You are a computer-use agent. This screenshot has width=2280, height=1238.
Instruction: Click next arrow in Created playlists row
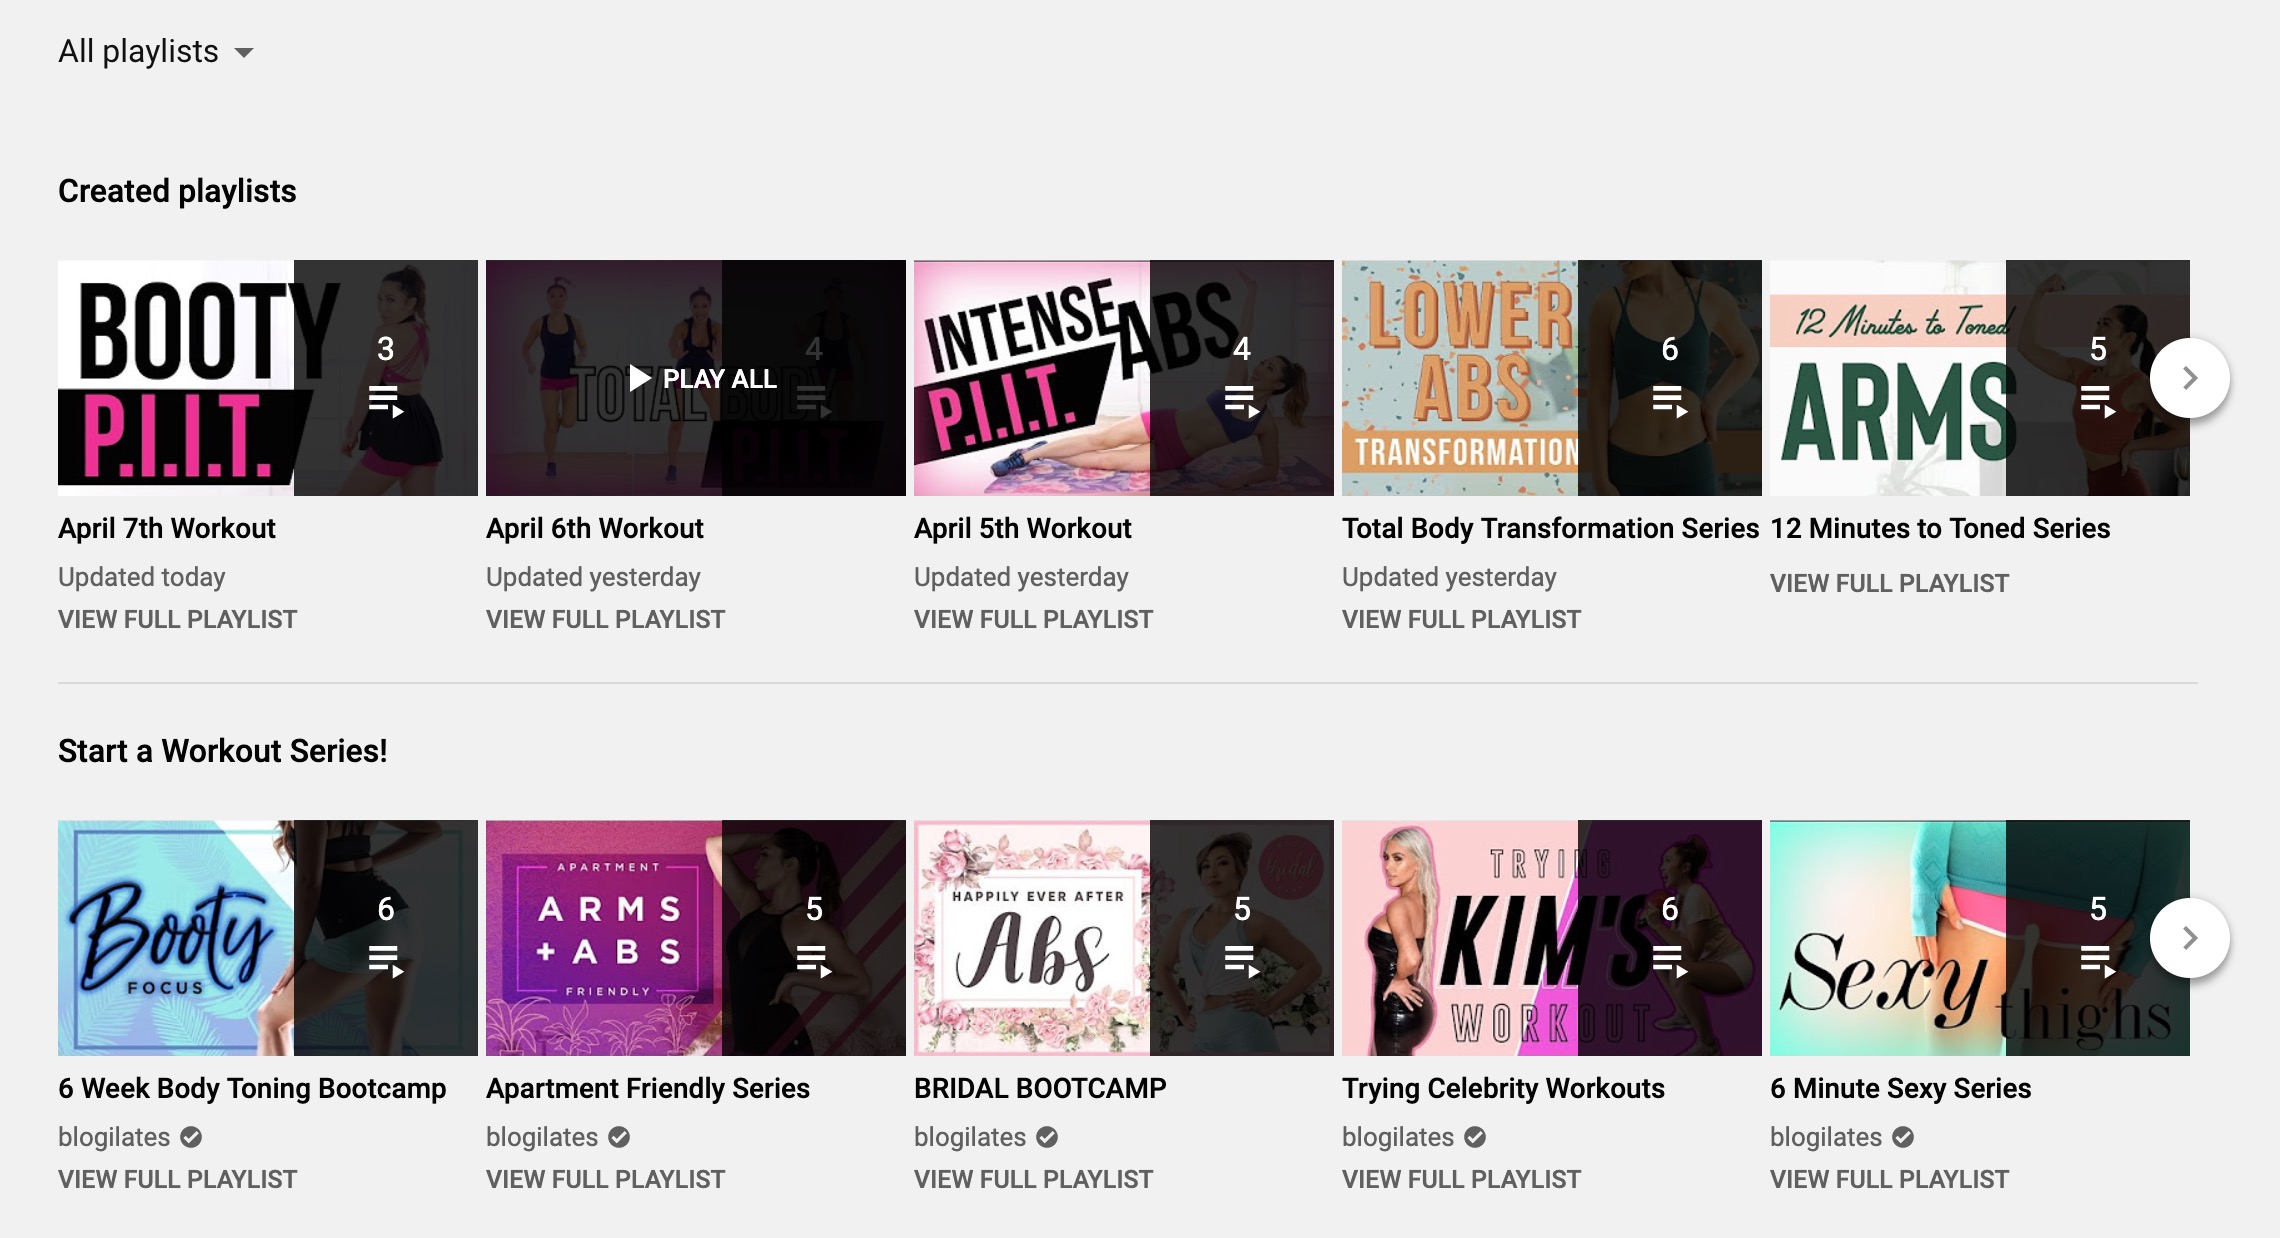(2189, 378)
